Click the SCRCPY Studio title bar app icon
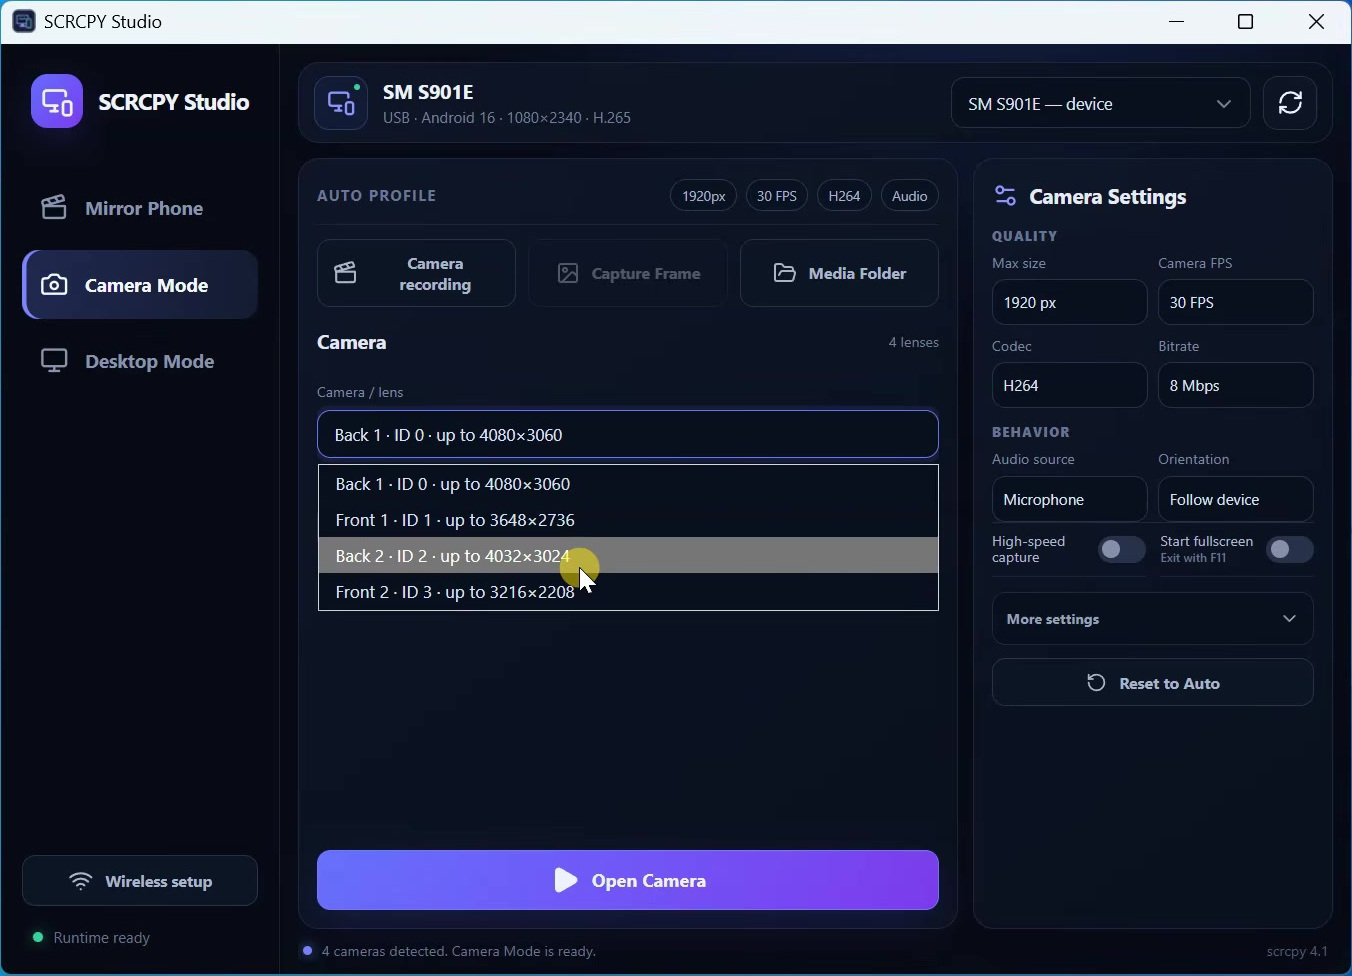The image size is (1352, 976). tap(24, 21)
